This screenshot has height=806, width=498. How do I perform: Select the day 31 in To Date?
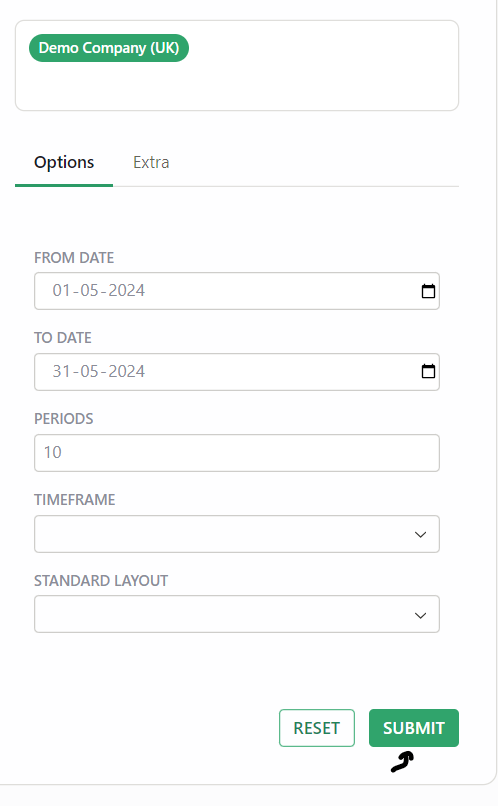[x=61, y=371]
